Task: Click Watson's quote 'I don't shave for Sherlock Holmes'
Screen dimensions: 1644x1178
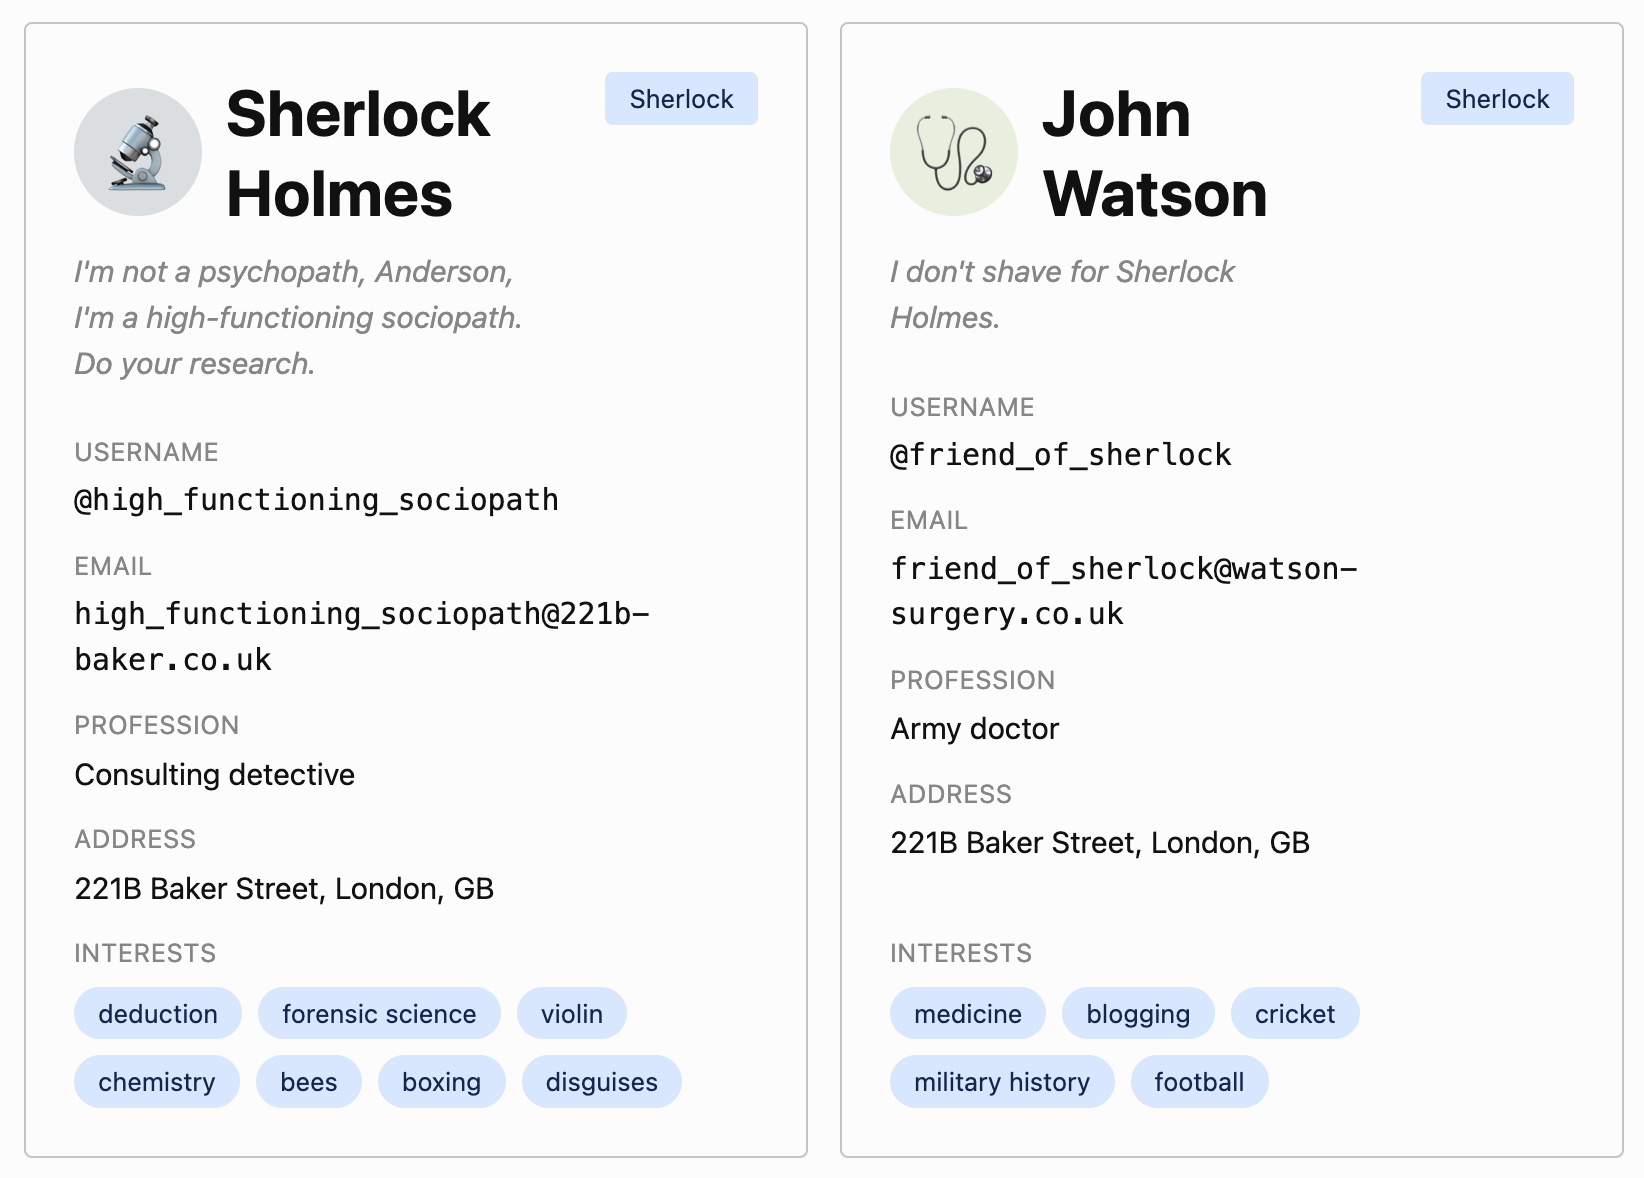Action: click(1062, 295)
